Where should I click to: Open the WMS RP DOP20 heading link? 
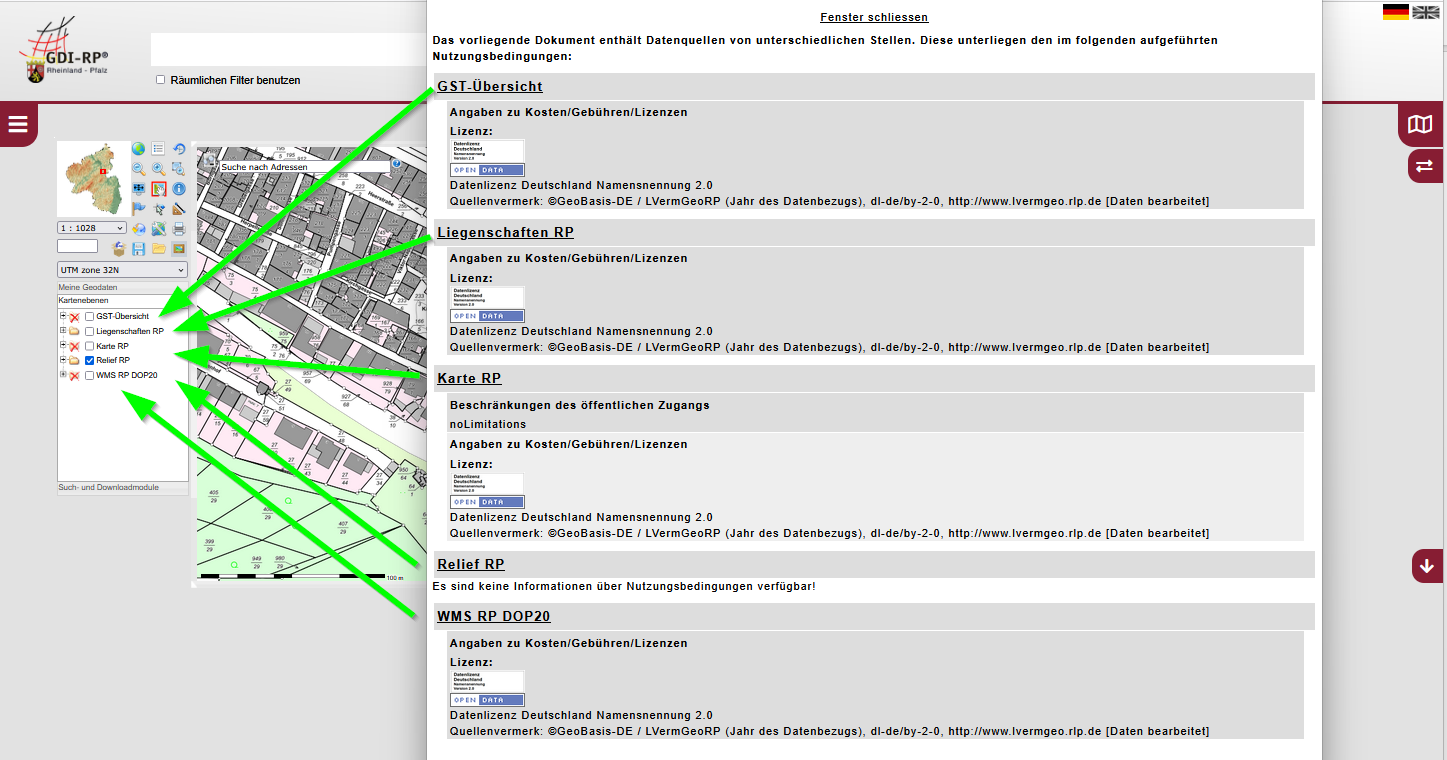[x=494, y=616]
